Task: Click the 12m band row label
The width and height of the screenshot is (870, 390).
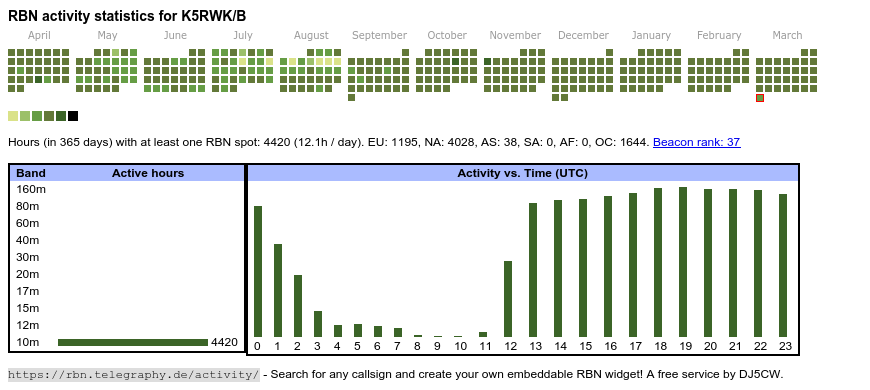Action: 28,325
